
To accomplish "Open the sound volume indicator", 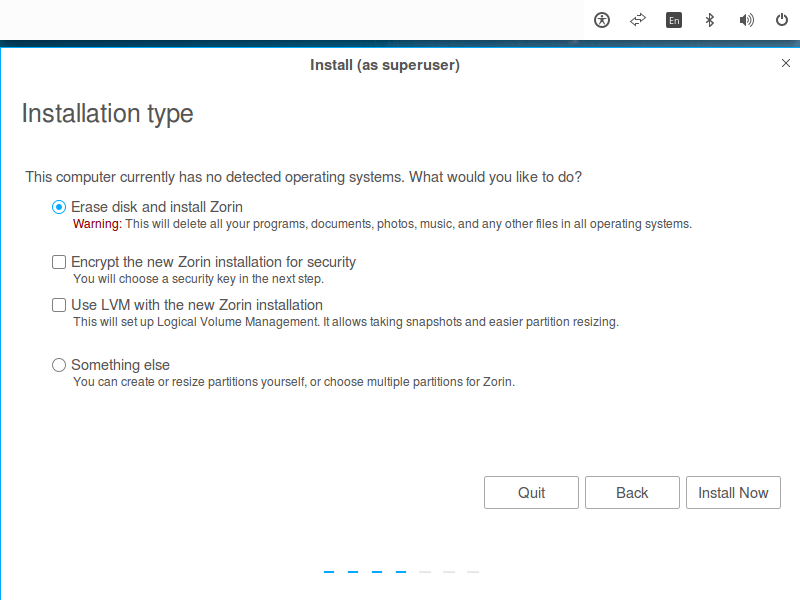I will (746, 20).
